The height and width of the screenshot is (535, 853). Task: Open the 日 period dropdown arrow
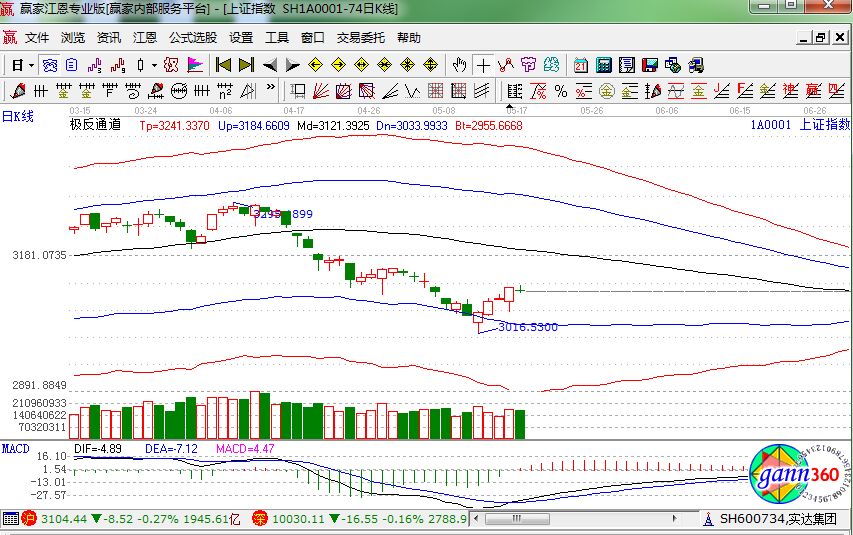(x=32, y=65)
